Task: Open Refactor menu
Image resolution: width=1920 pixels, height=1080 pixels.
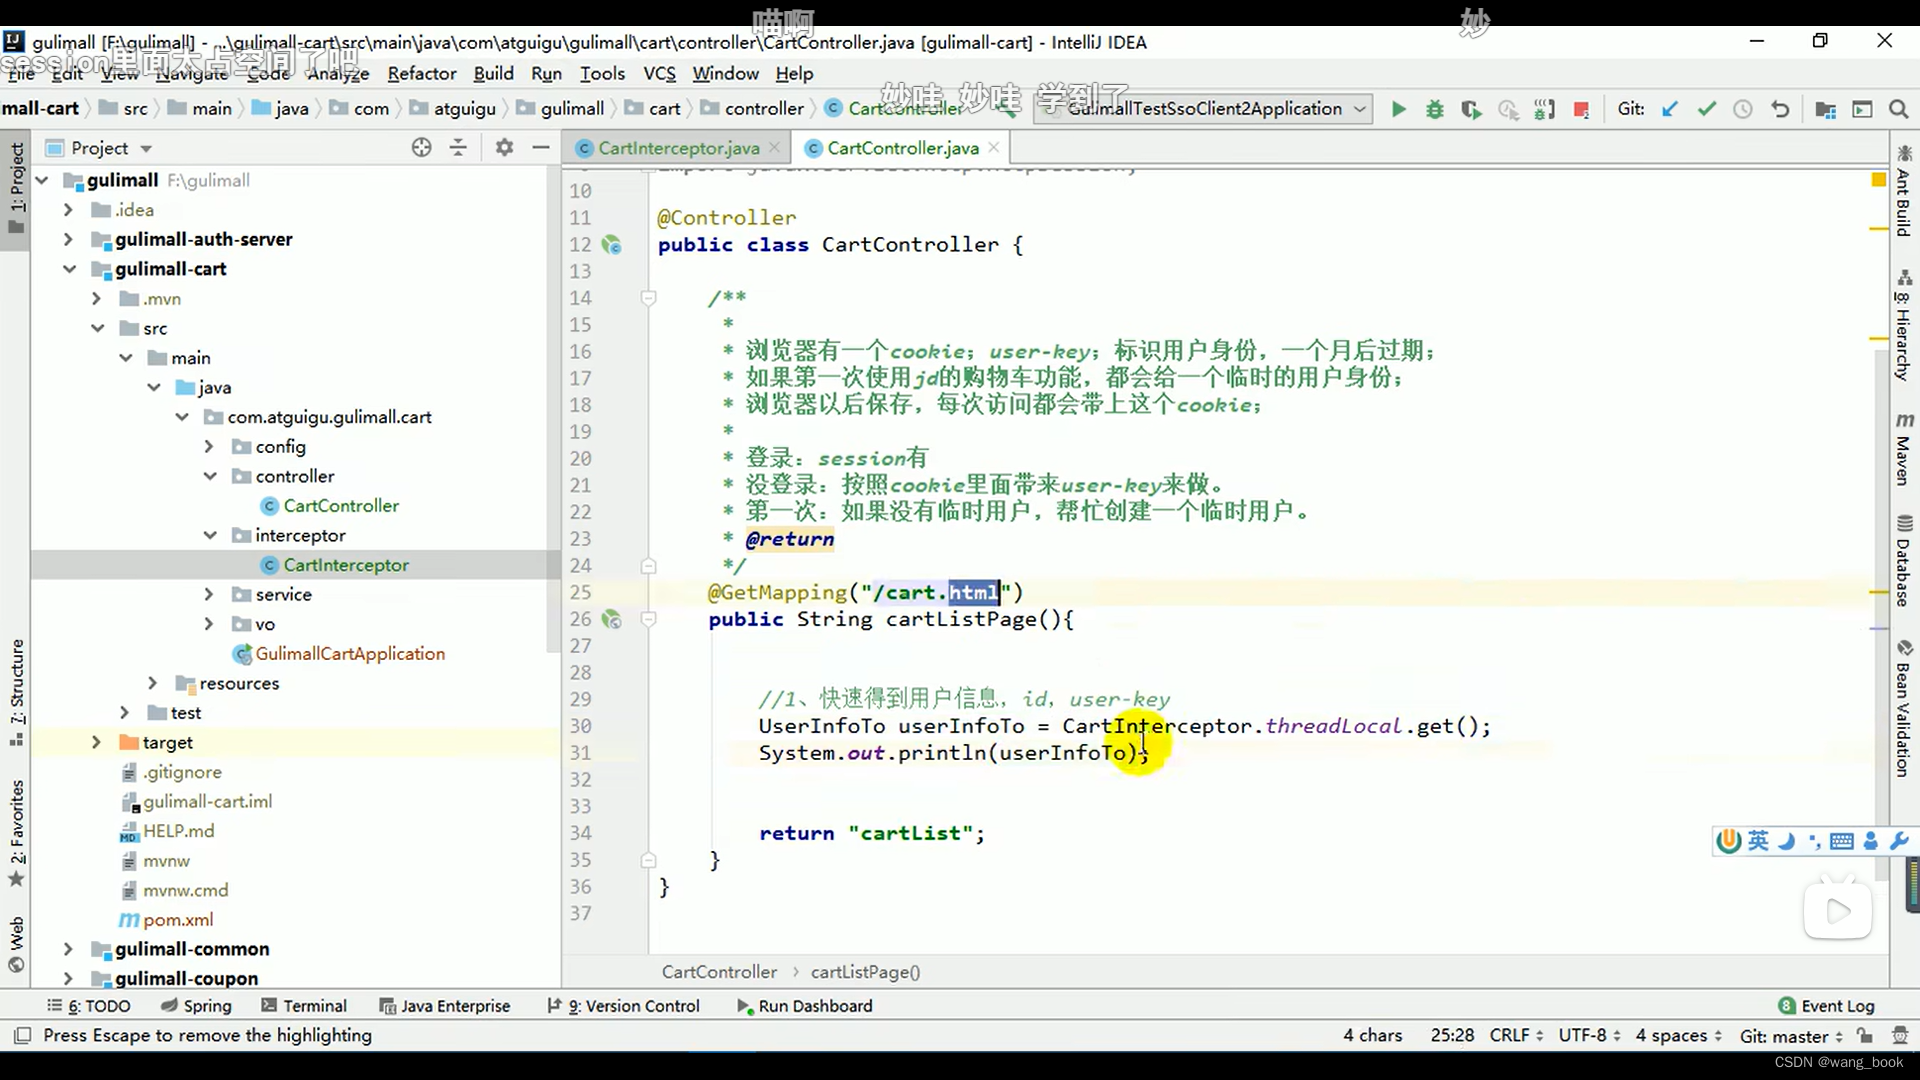Action: pos(422,73)
